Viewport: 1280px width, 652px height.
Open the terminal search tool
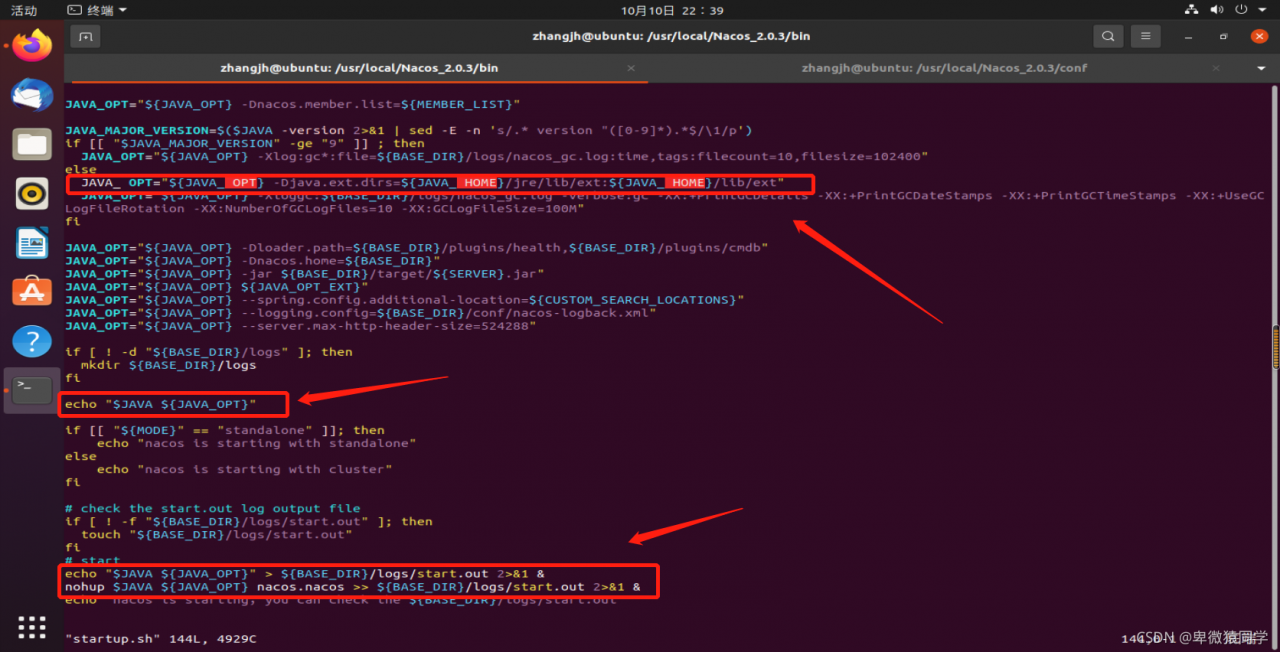(1108, 36)
